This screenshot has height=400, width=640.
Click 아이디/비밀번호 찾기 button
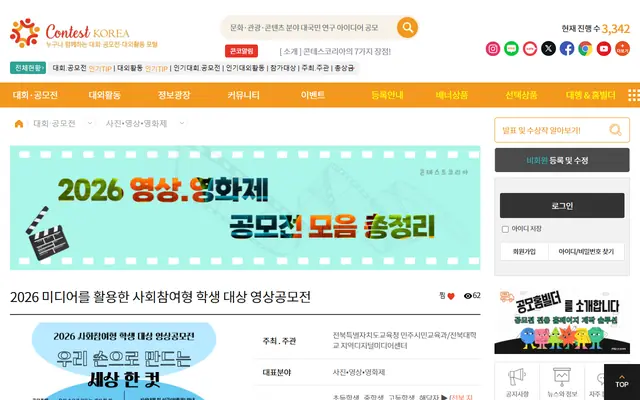pyautogui.click(x=586, y=252)
